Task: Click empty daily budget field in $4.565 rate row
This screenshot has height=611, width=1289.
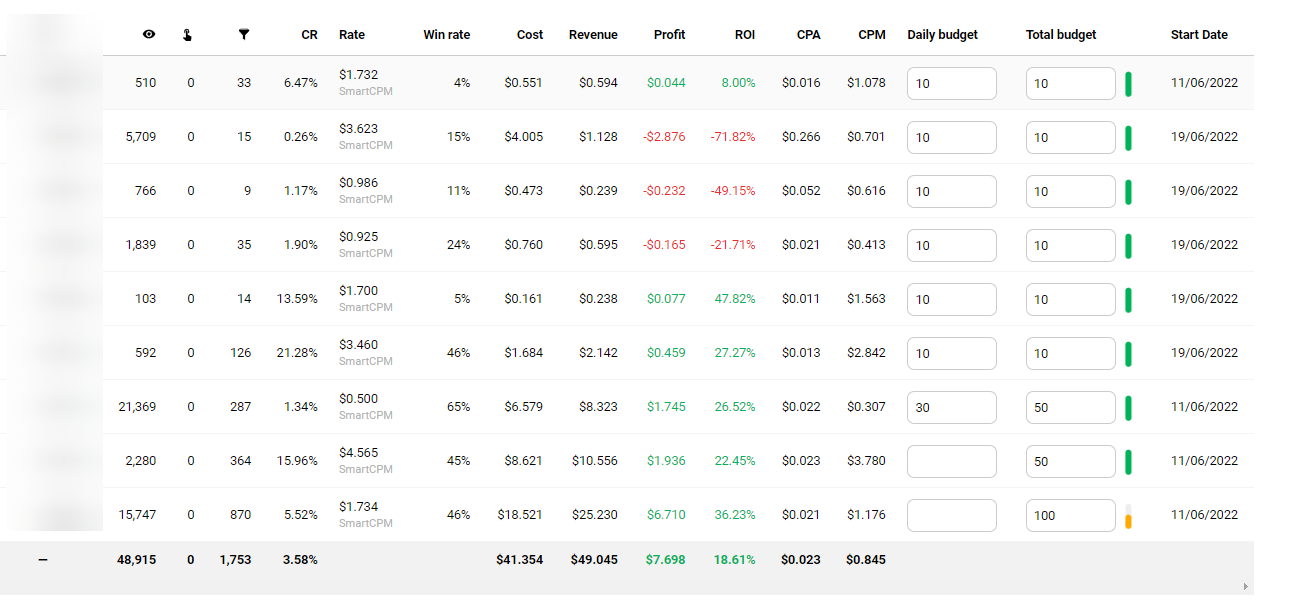Action: (951, 461)
